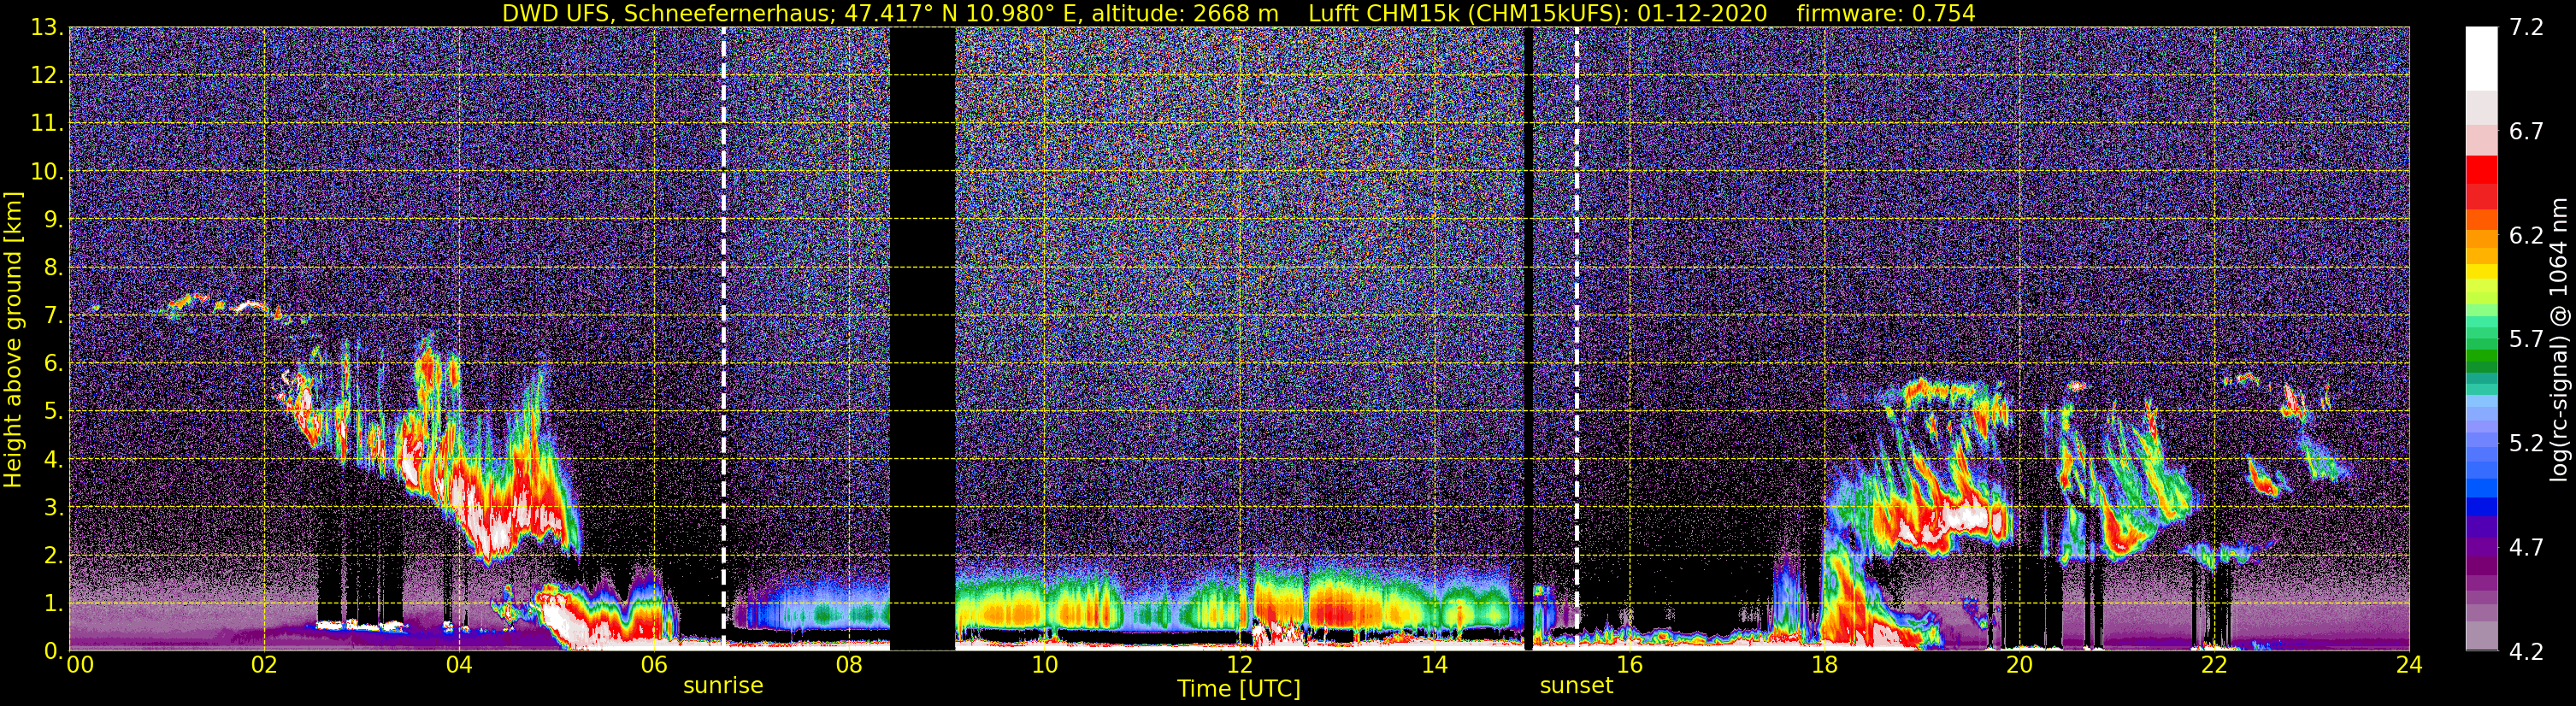Click the y-axis tick label '7.'
2576x706 pixels.
(54, 315)
